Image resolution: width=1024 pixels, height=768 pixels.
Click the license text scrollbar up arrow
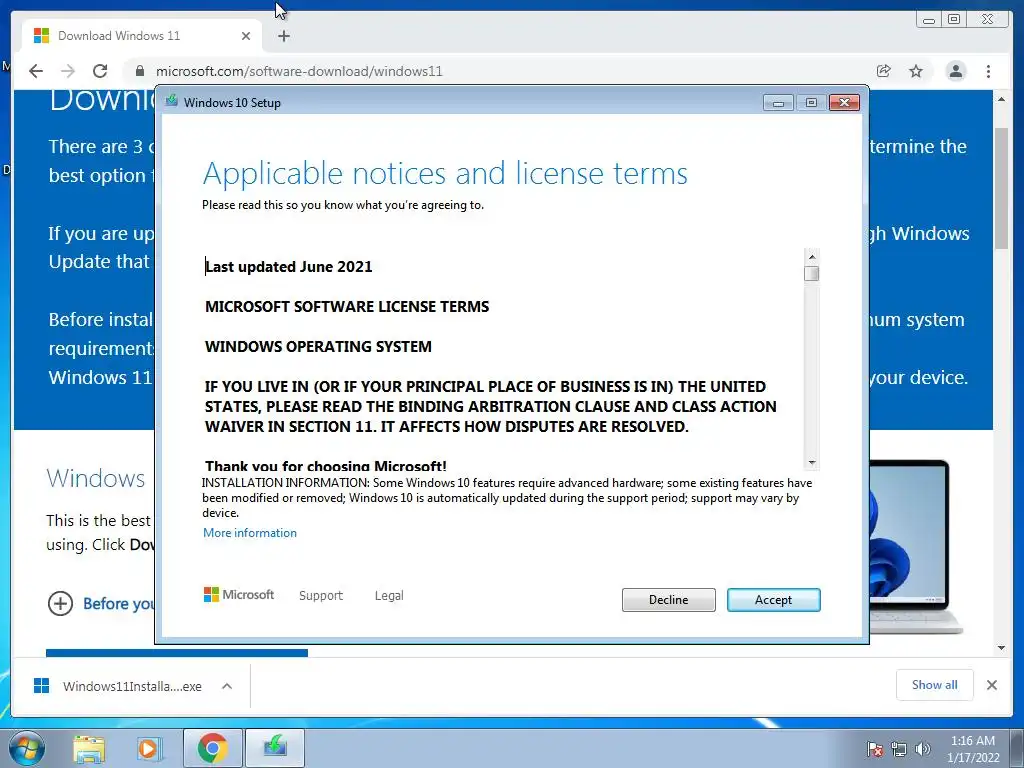coord(812,257)
